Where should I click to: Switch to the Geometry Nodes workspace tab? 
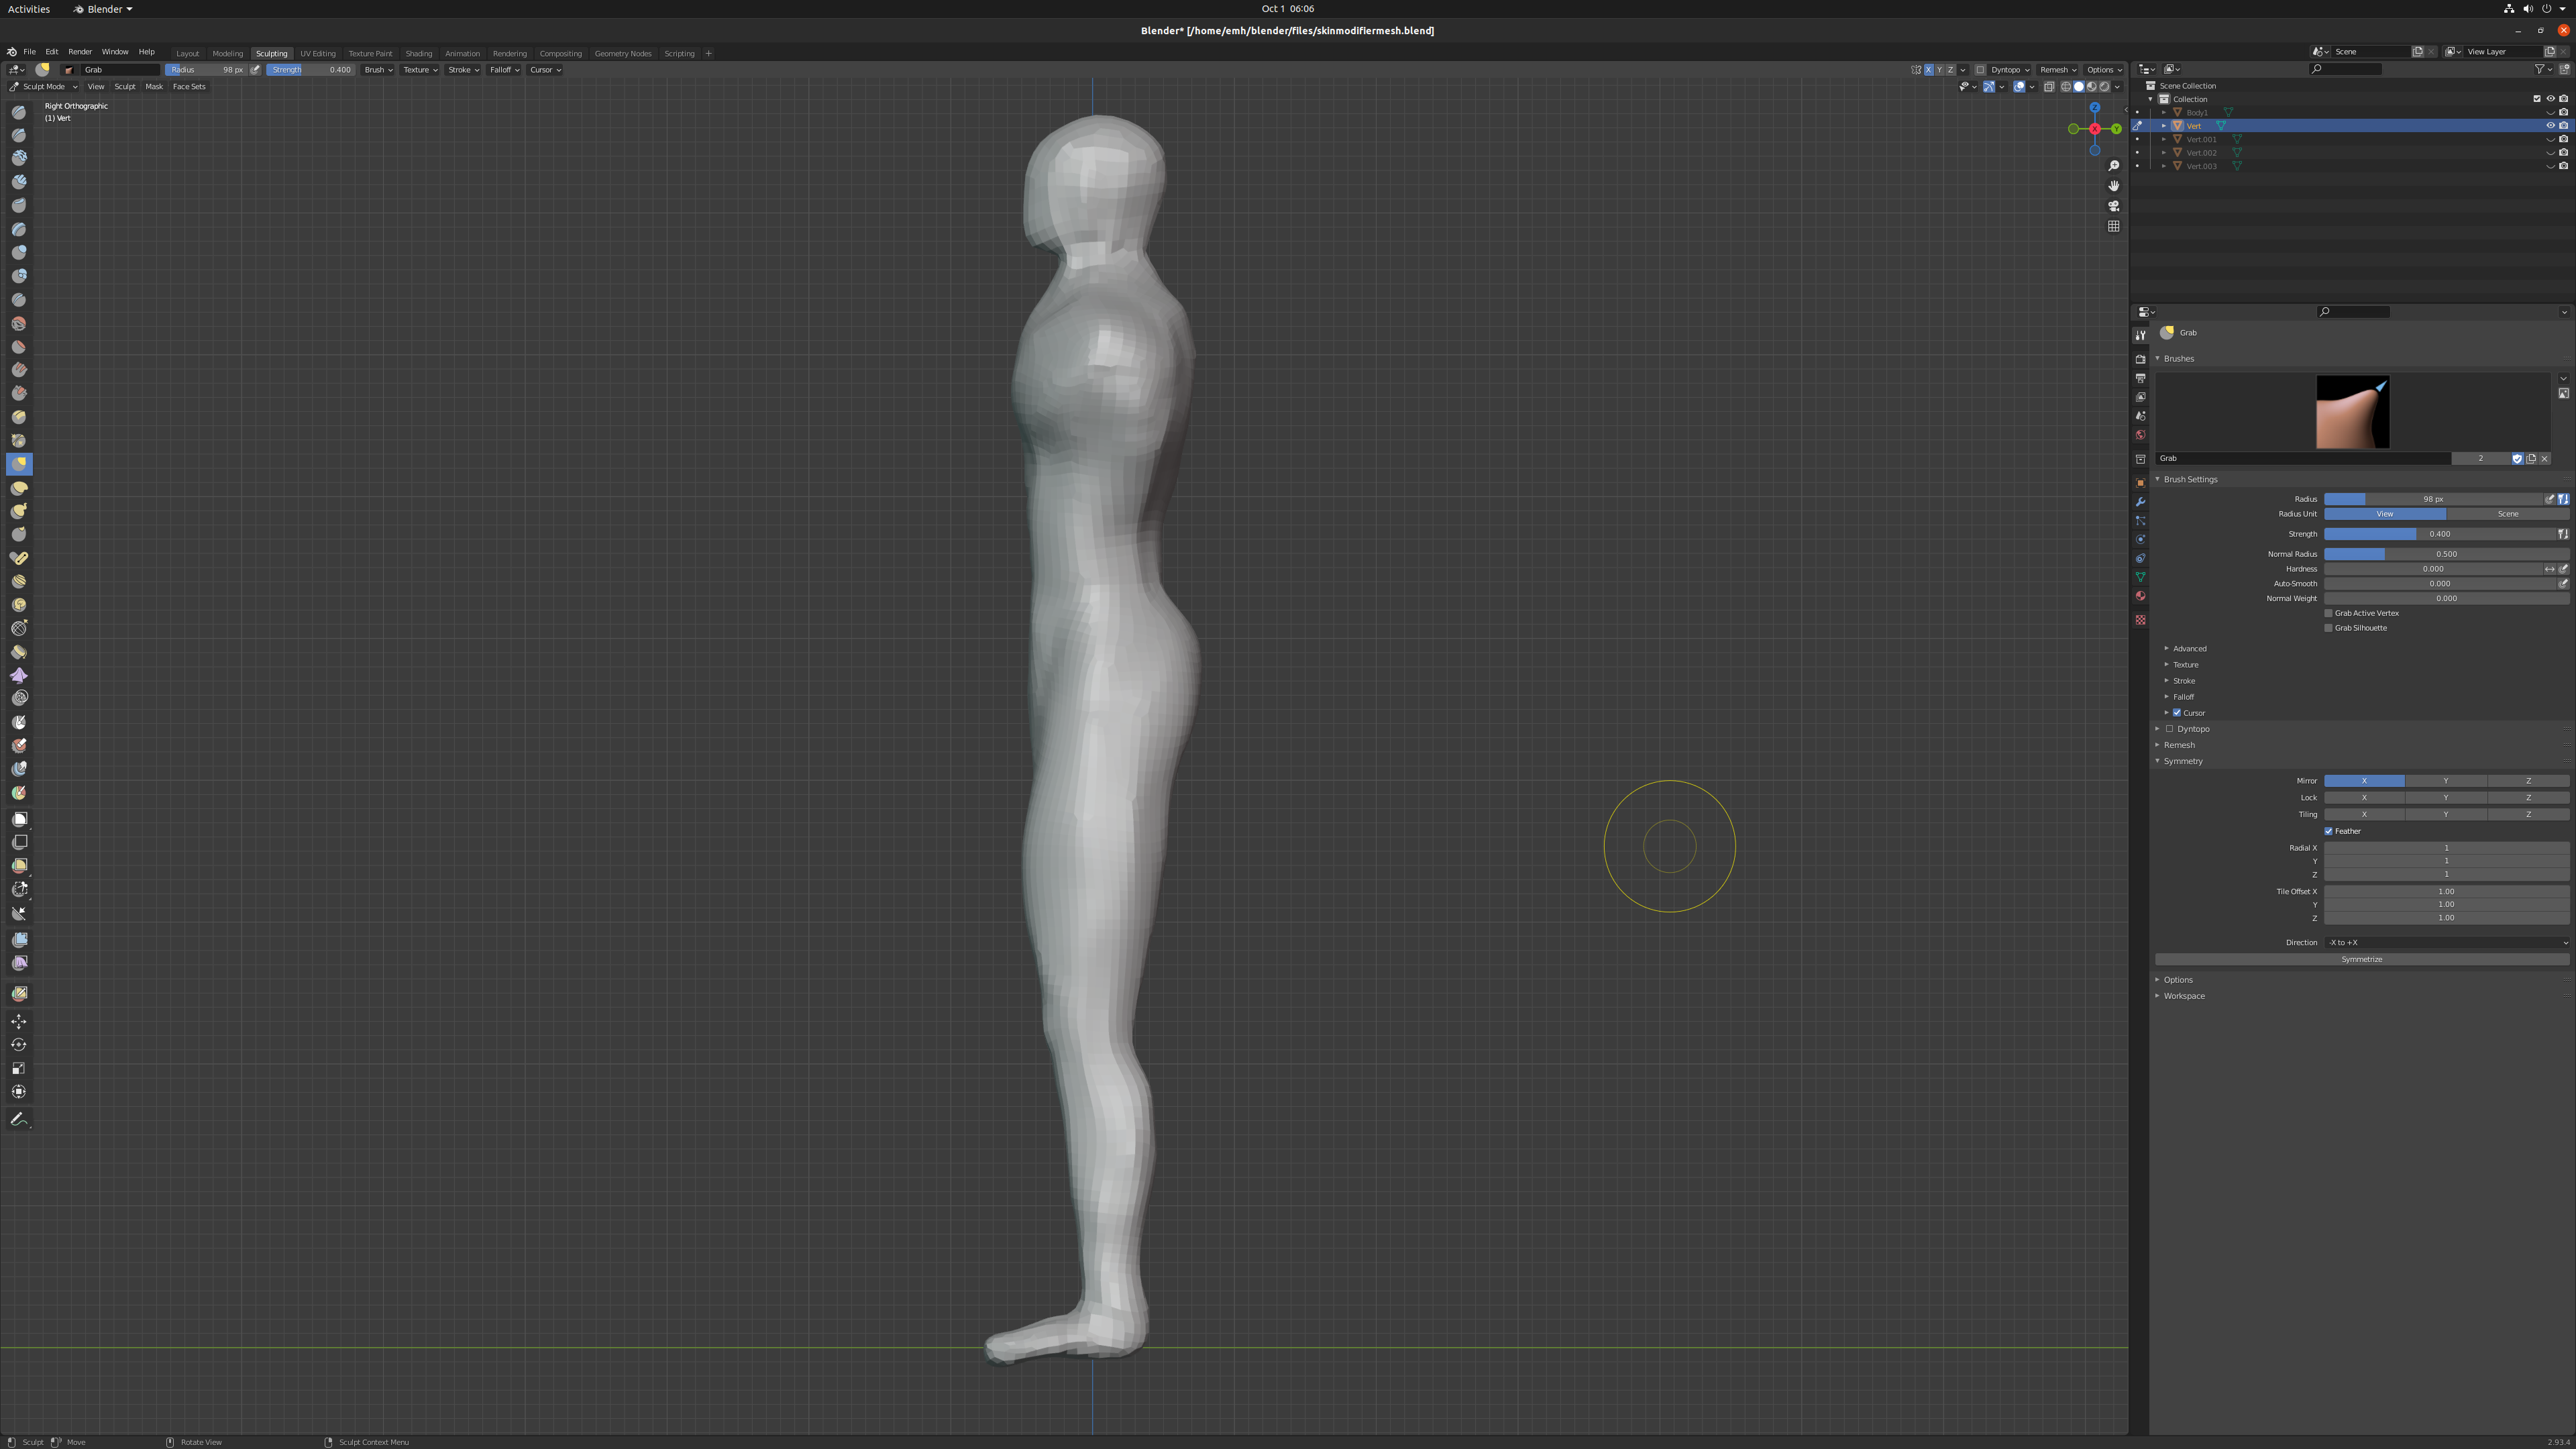click(x=622, y=54)
